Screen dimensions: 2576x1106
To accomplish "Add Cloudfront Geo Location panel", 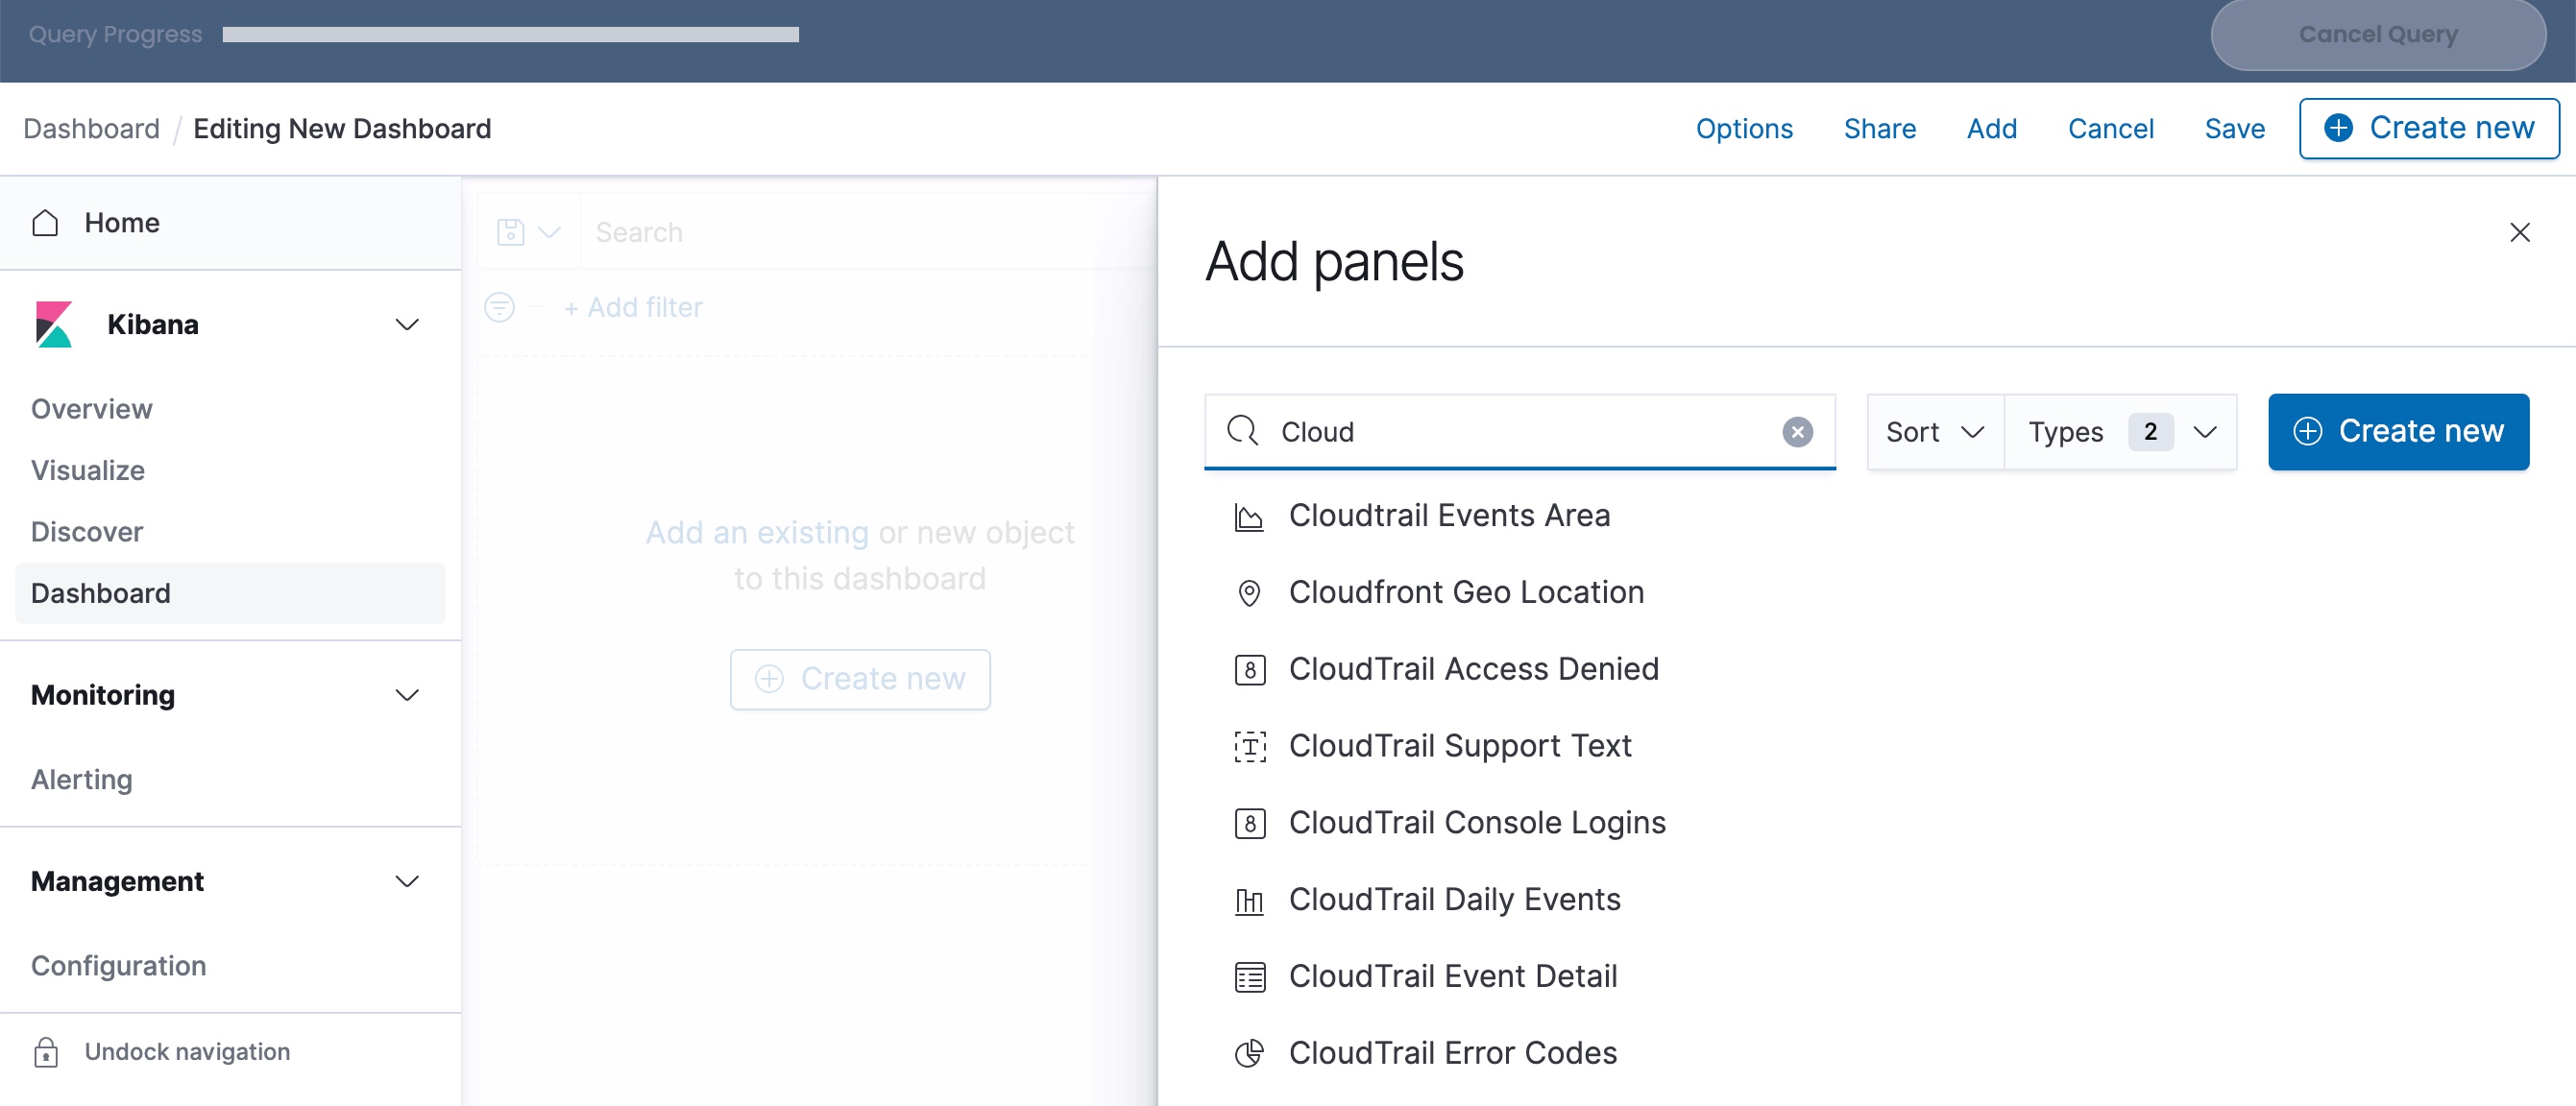I will [1466, 593].
